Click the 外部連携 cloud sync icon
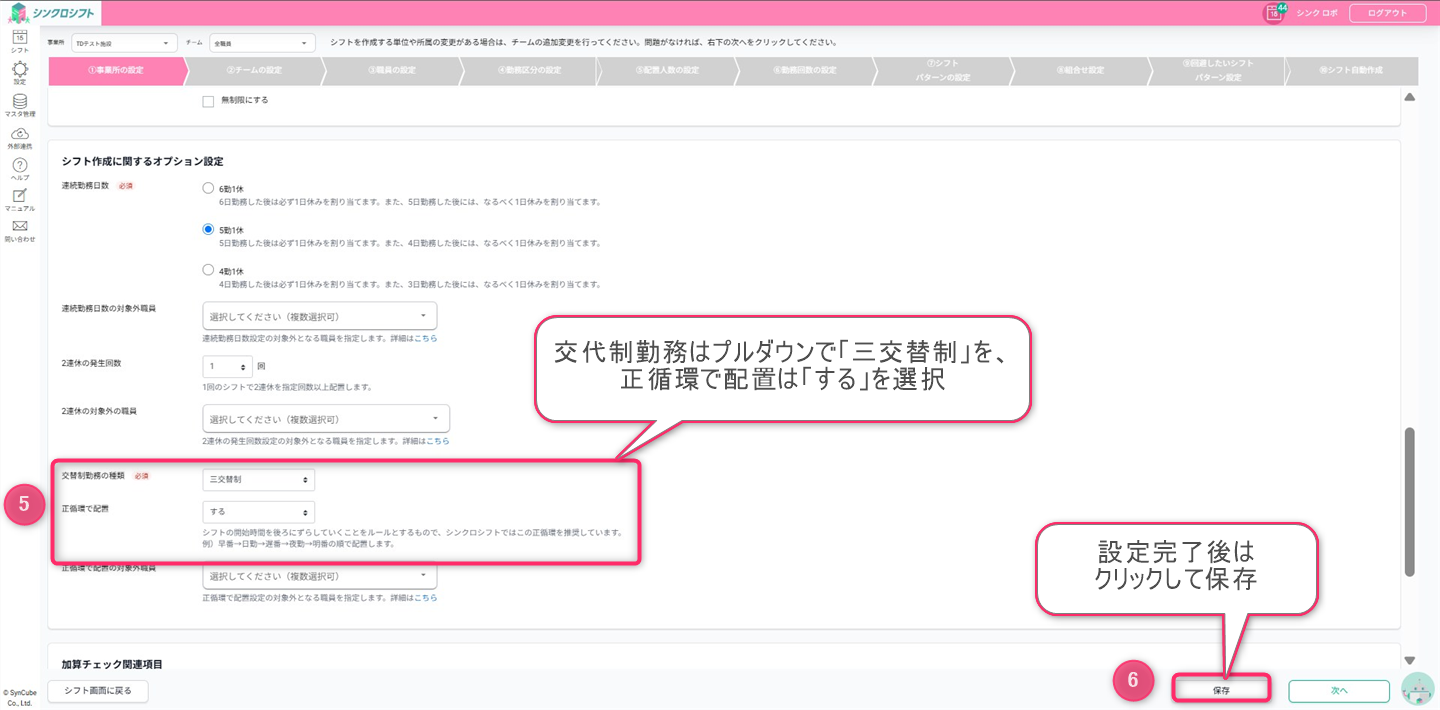This screenshot has width=1440, height=710. [x=19, y=134]
